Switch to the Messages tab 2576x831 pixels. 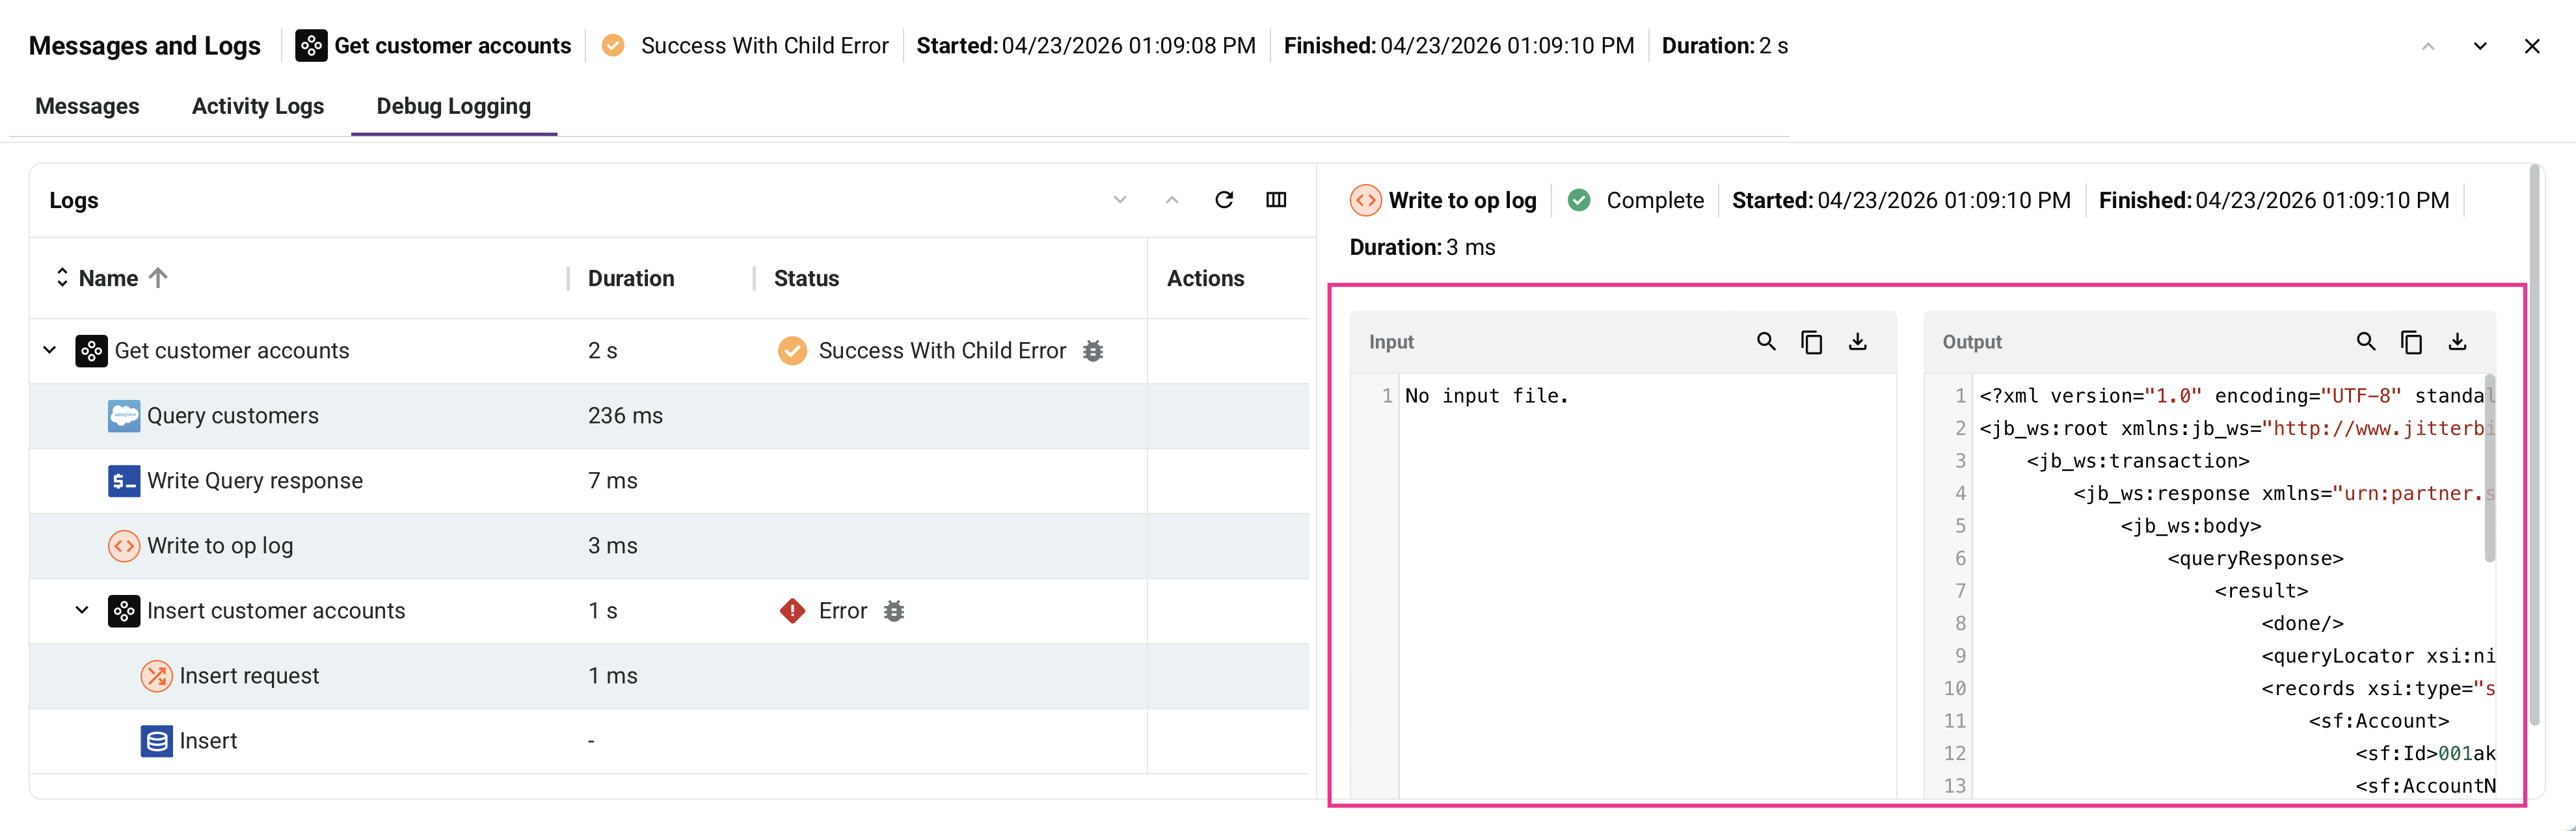point(87,106)
